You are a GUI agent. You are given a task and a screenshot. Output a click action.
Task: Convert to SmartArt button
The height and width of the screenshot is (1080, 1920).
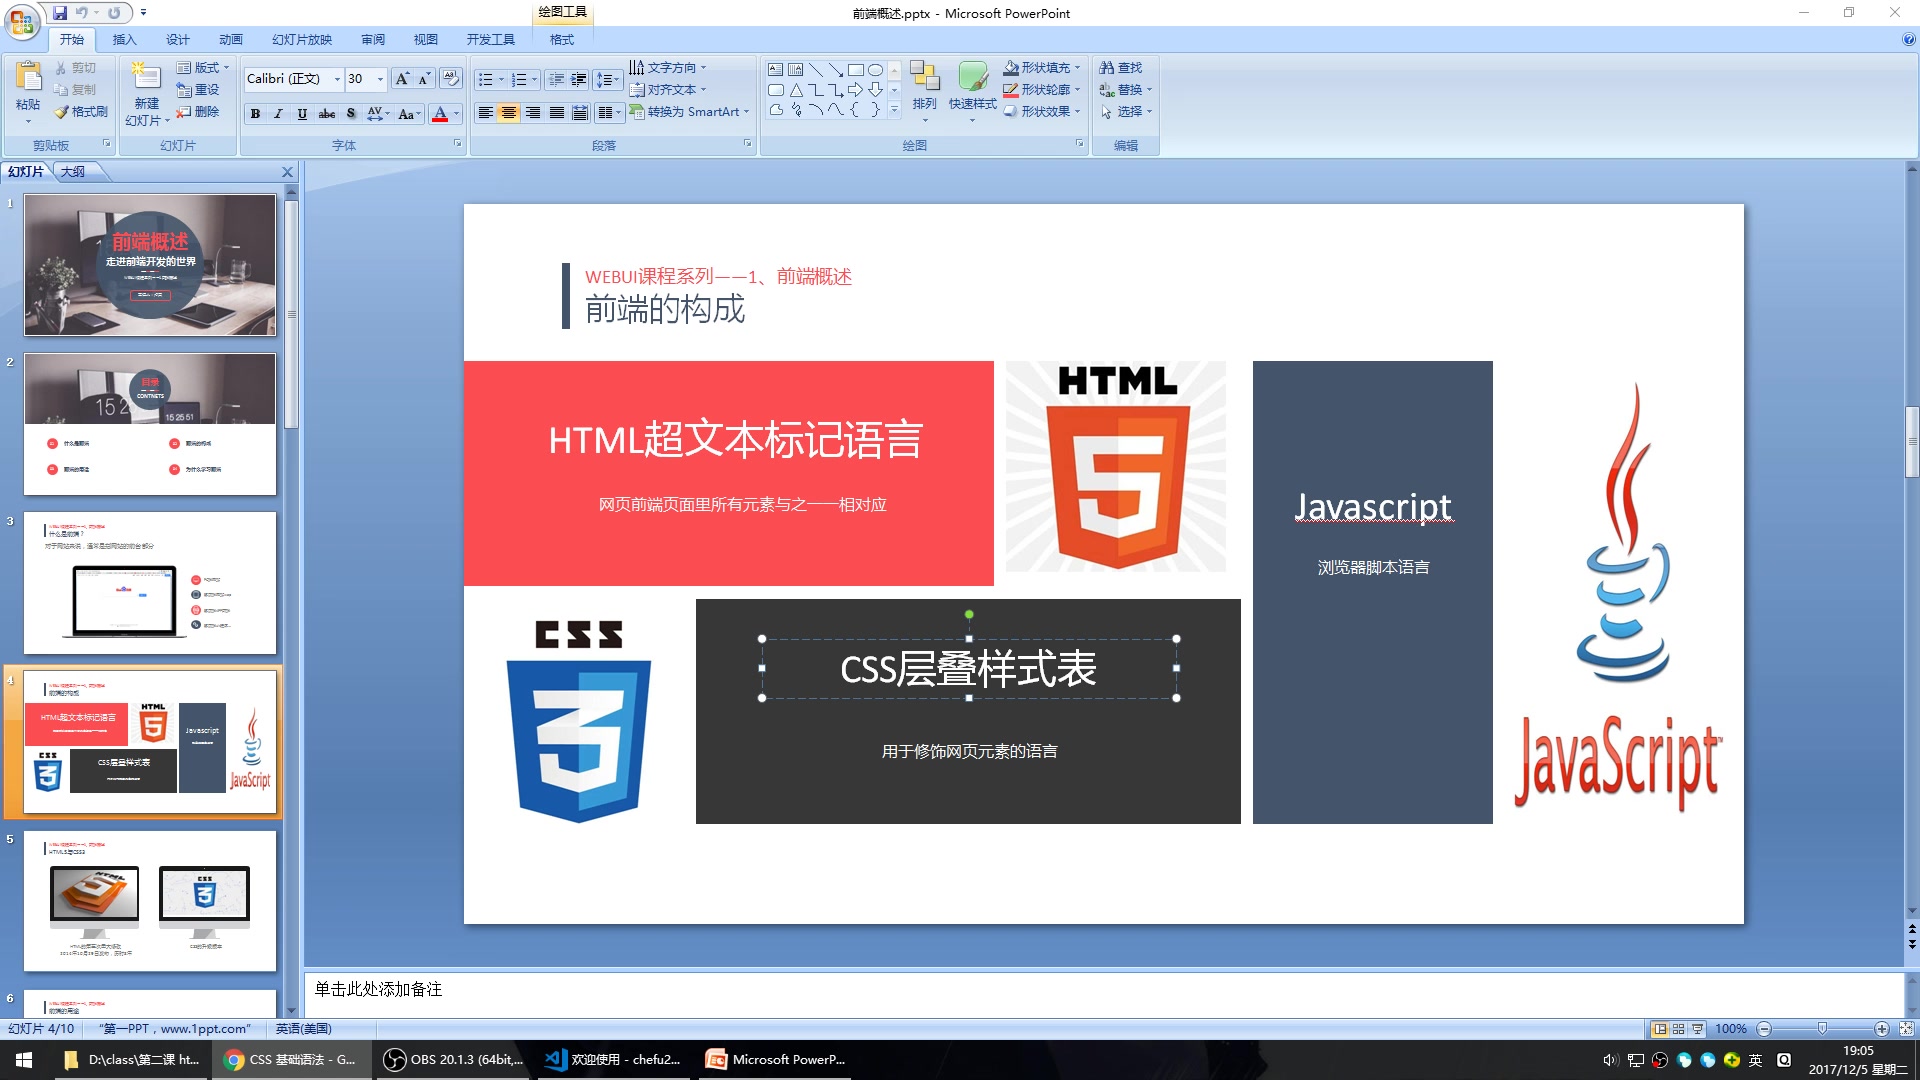689,112
